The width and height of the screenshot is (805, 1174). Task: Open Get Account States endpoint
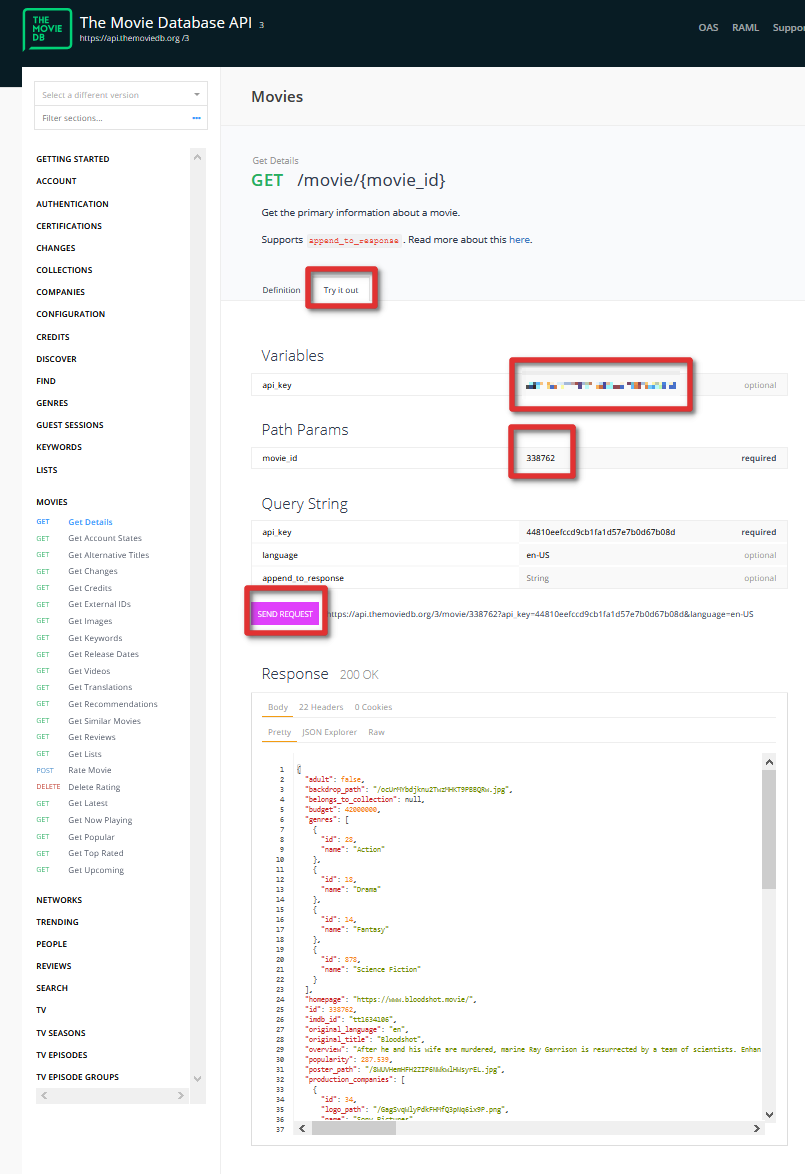coord(105,538)
